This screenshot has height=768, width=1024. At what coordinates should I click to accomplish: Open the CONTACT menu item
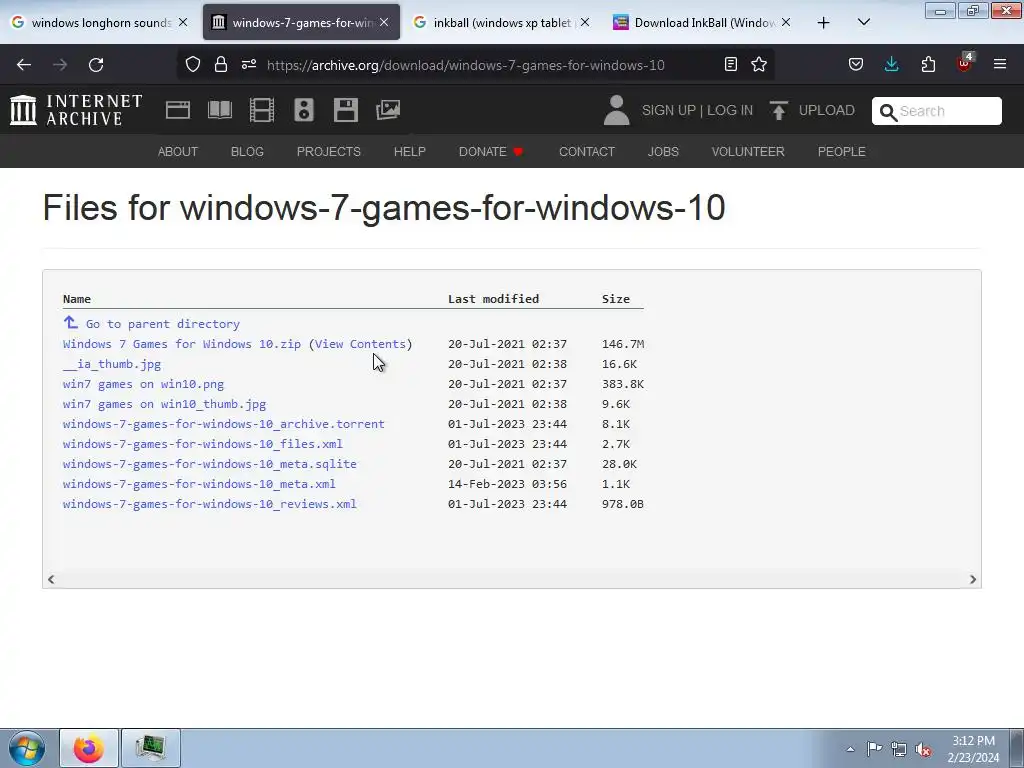(586, 152)
